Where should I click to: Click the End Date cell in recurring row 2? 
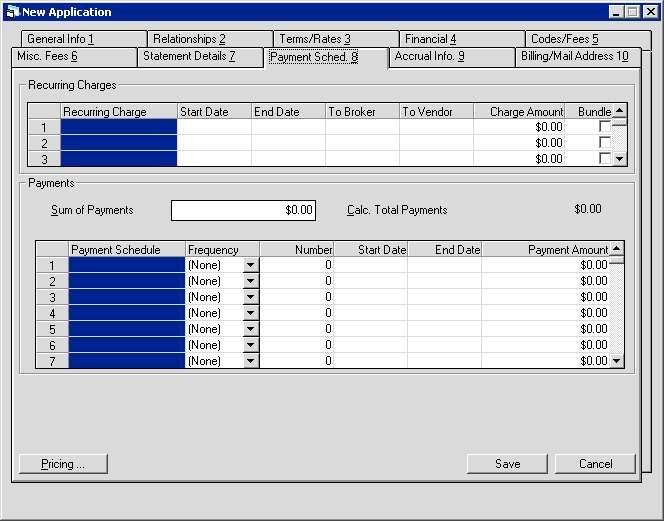click(288, 143)
